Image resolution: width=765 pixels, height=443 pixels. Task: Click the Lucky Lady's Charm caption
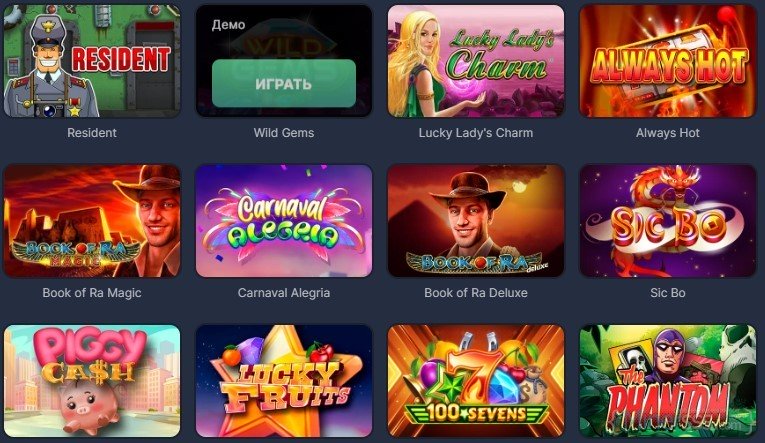(x=476, y=133)
